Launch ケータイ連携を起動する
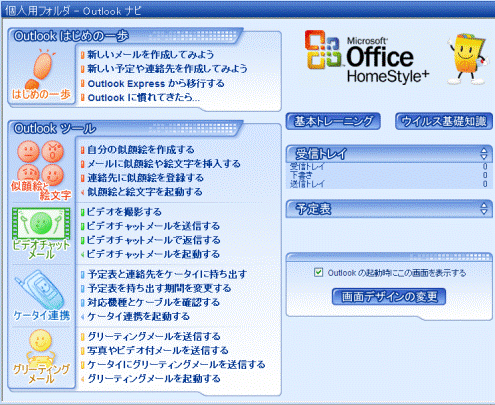Screen dimensions: 495x405 [138, 316]
